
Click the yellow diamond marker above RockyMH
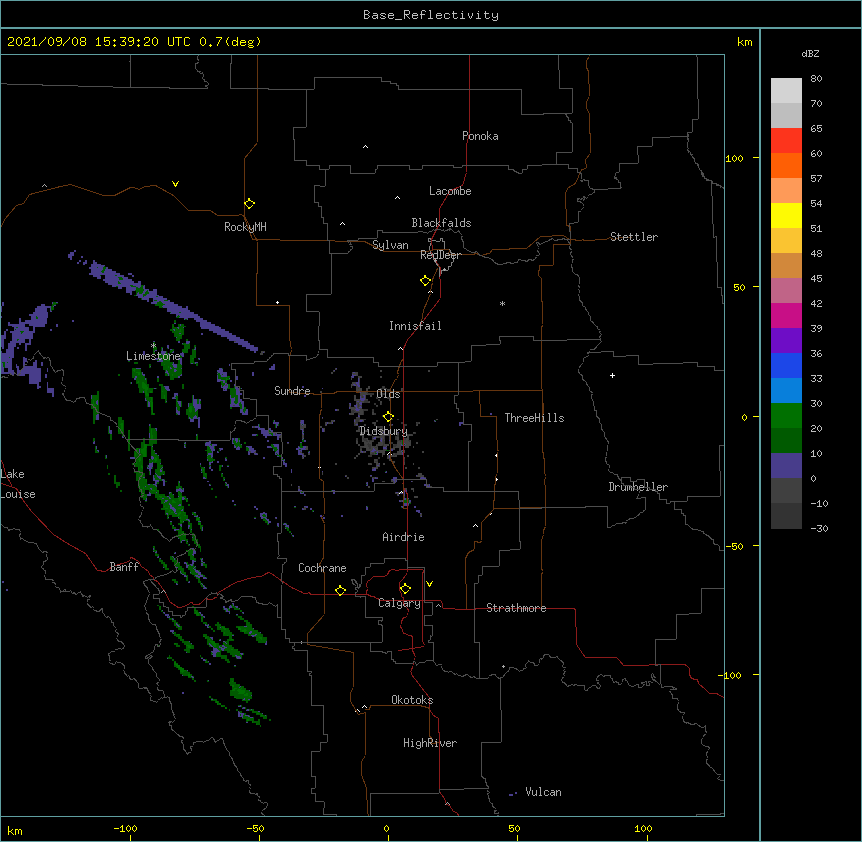point(250,204)
